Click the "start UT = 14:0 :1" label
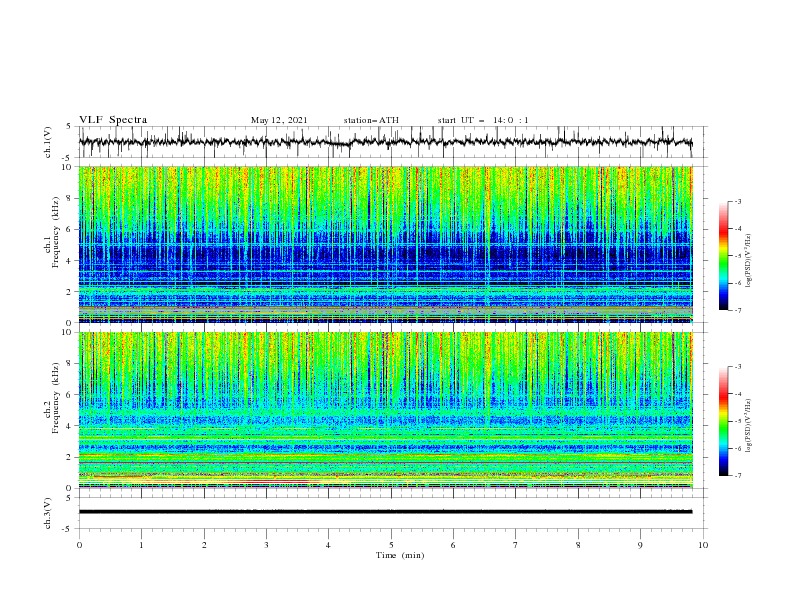The width and height of the screenshot is (792, 612). (483, 120)
